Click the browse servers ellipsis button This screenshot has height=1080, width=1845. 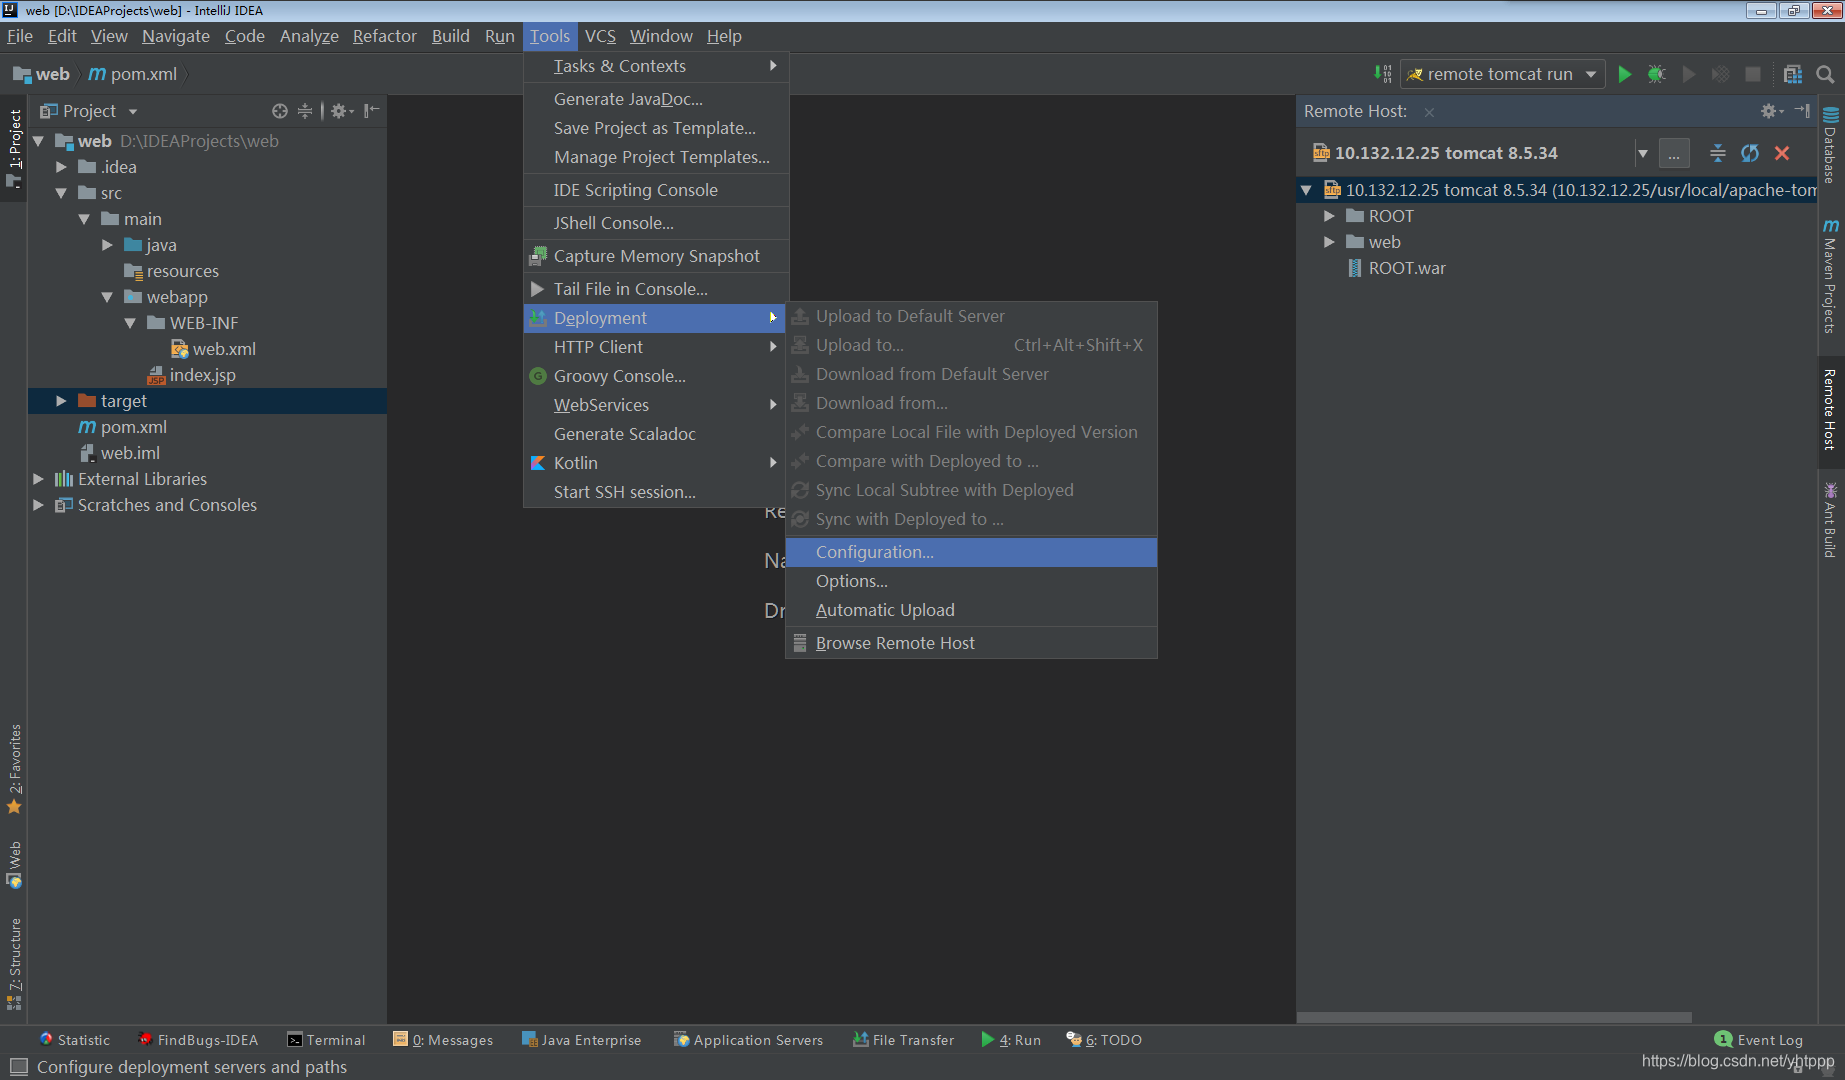point(1674,153)
